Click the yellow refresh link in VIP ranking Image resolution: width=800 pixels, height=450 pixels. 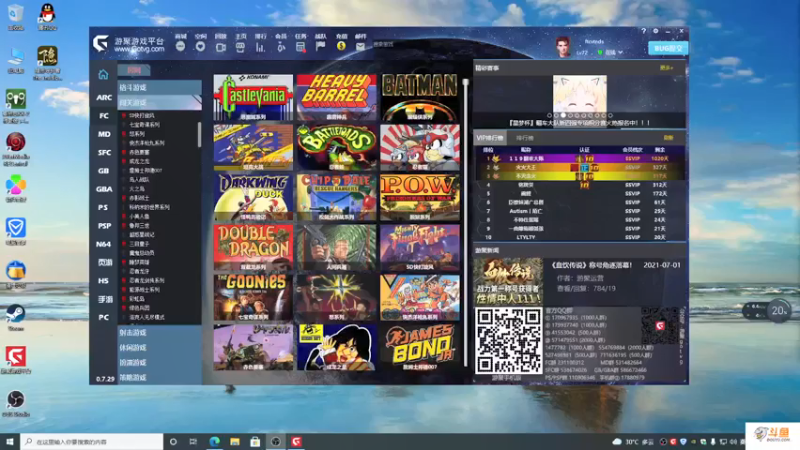tap(668, 138)
